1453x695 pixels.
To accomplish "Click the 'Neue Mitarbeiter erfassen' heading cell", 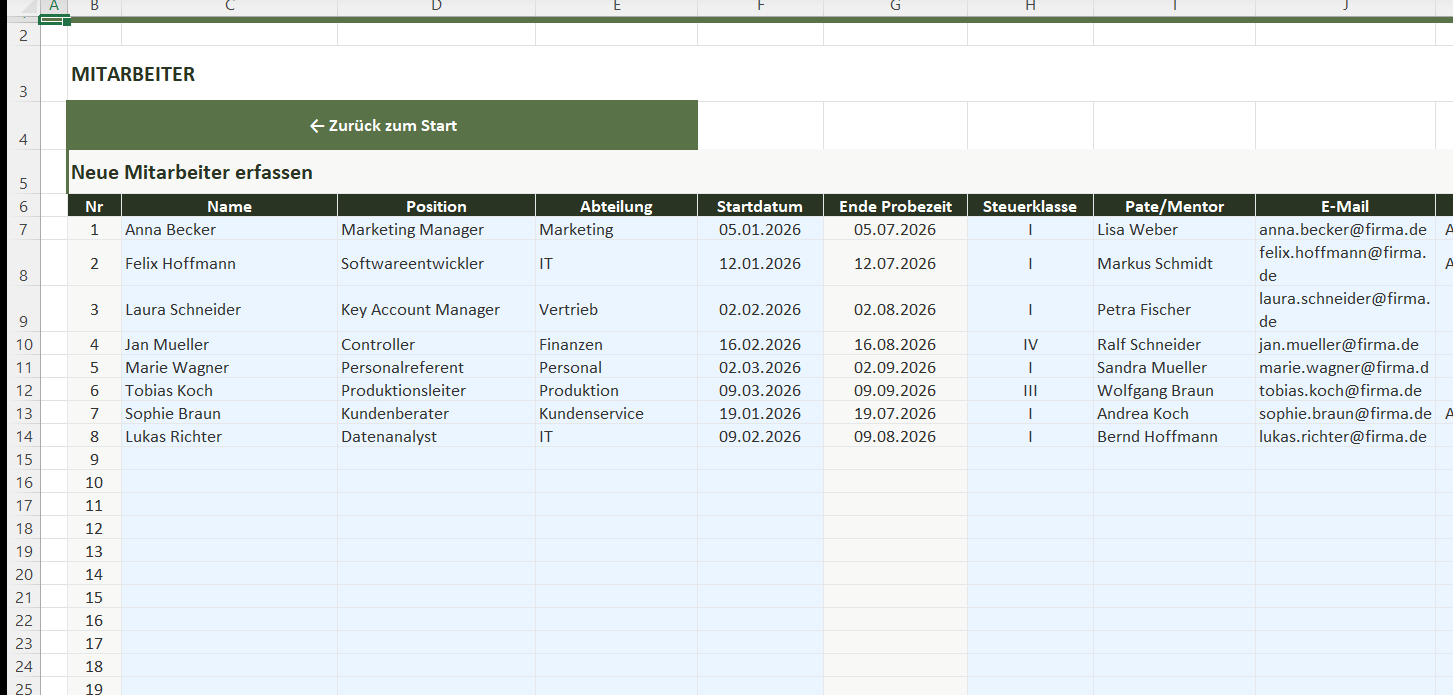I will 192,173.
